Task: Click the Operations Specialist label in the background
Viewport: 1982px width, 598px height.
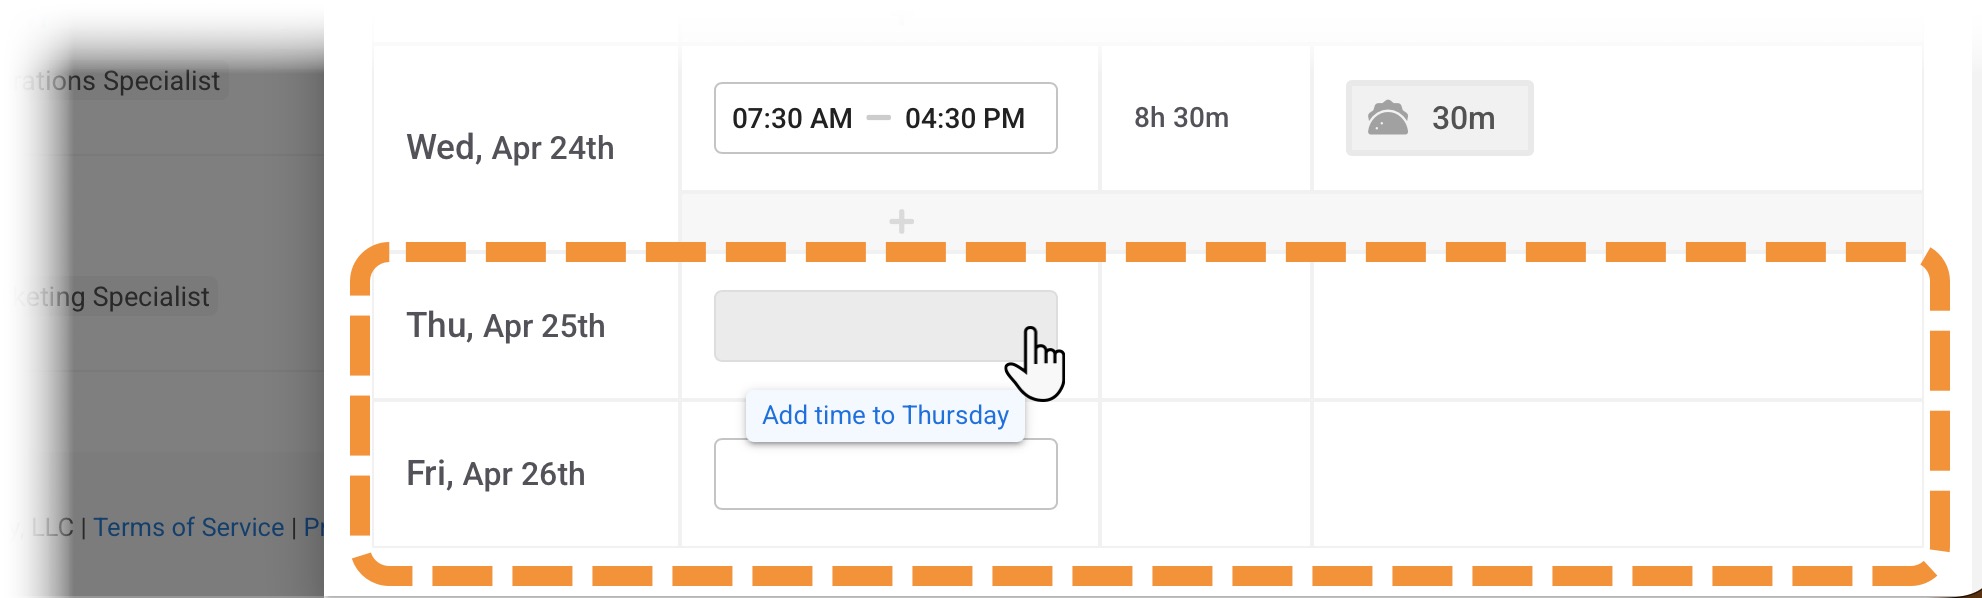Action: 120,81
